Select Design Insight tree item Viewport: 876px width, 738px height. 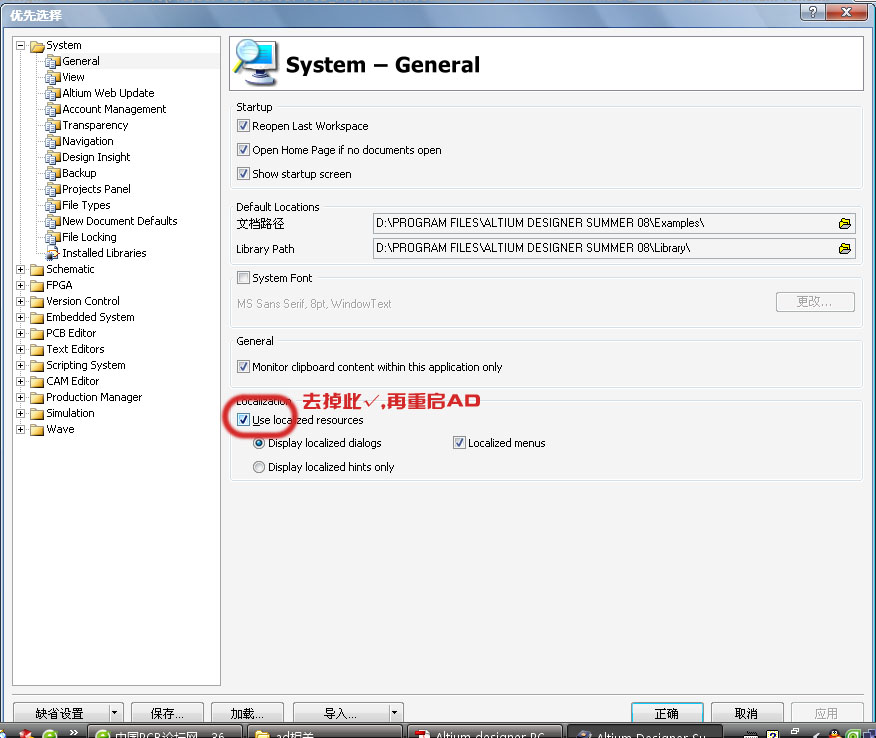click(x=96, y=158)
